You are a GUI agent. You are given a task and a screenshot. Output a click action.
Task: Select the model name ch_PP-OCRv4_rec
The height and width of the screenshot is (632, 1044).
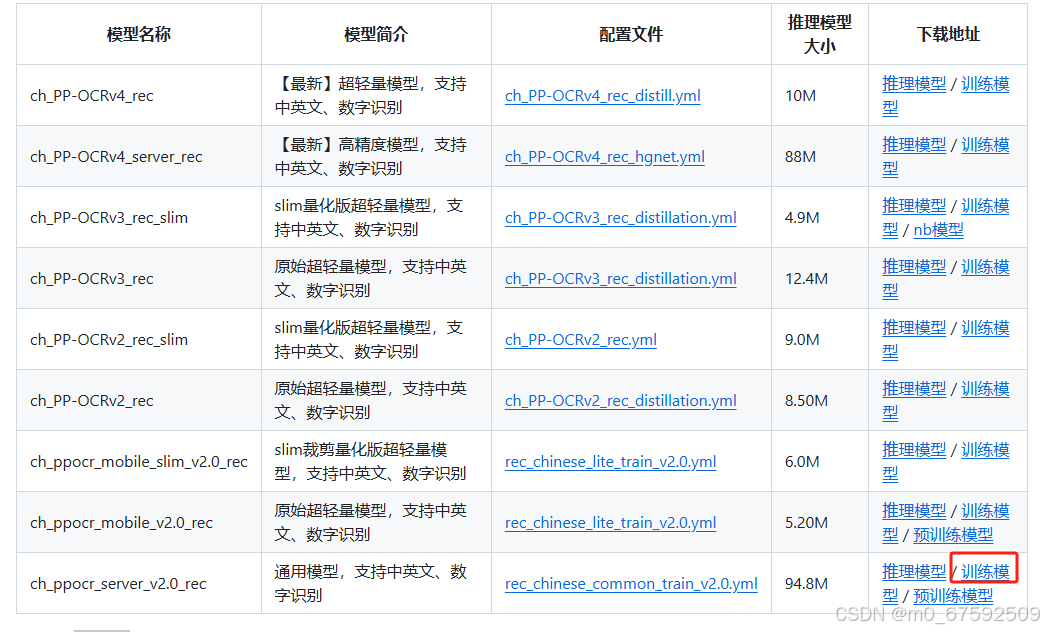[92, 96]
